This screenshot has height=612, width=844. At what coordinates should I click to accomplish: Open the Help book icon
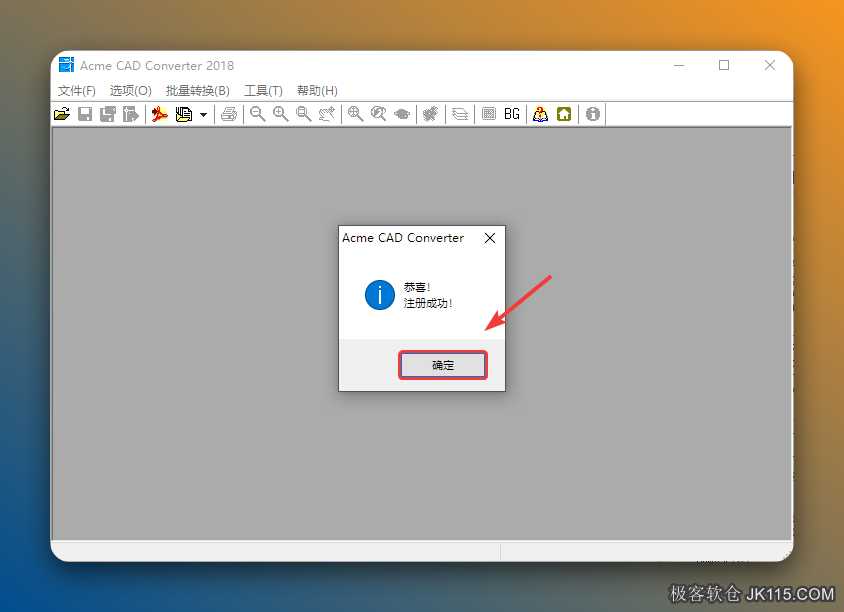point(540,114)
